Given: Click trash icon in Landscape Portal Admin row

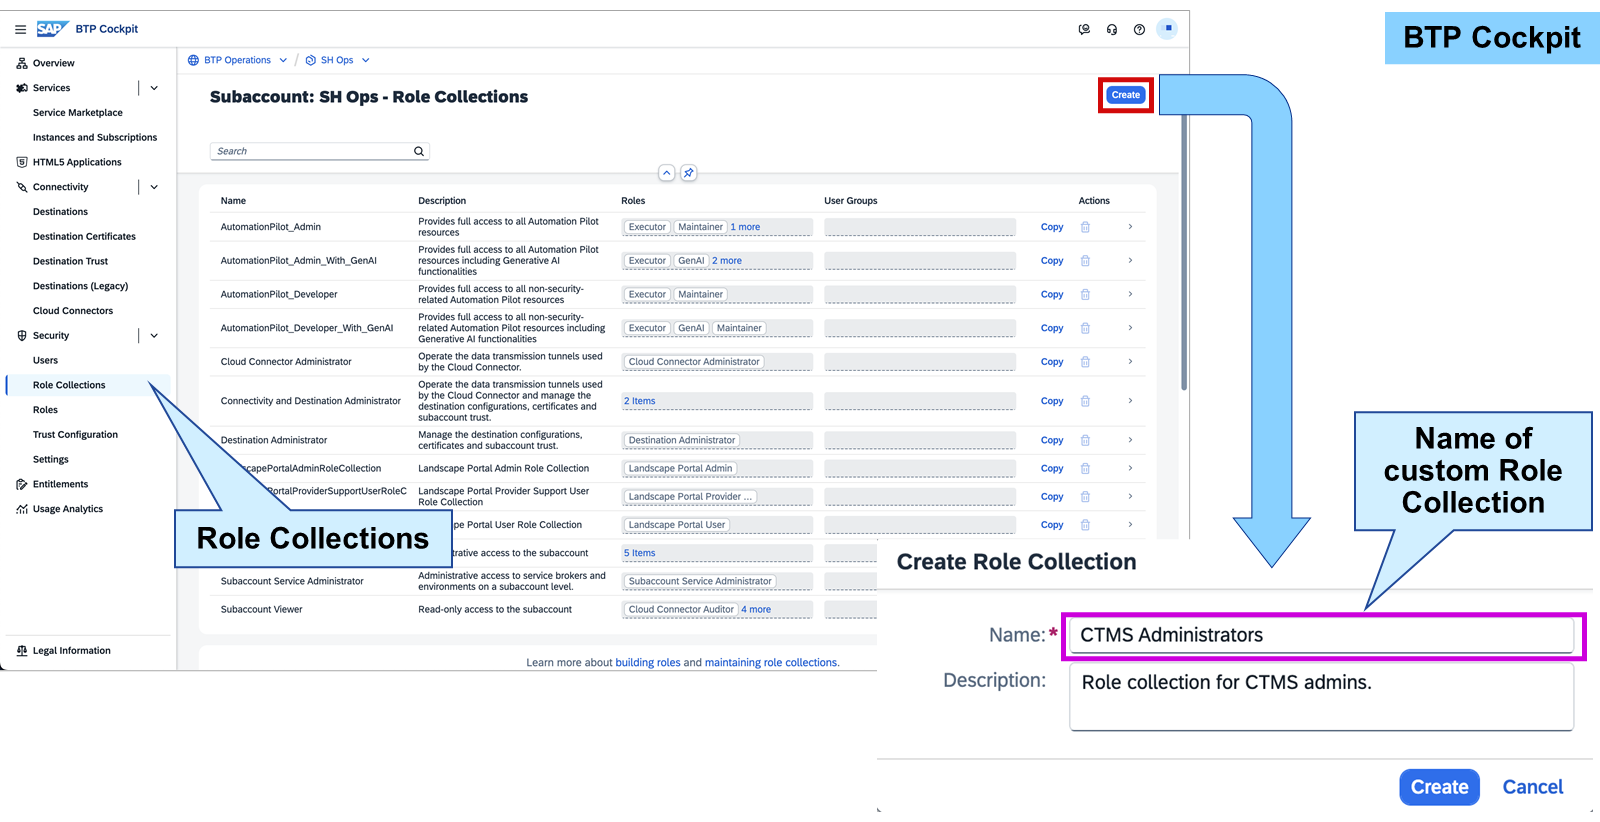Looking at the screenshot, I should [x=1085, y=468].
